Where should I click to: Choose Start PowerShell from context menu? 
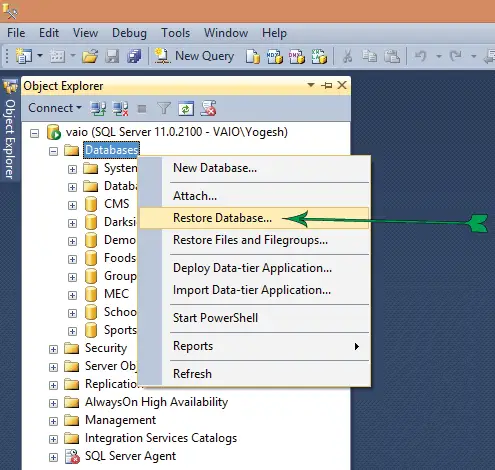pyautogui.click(x=254, y=318)
